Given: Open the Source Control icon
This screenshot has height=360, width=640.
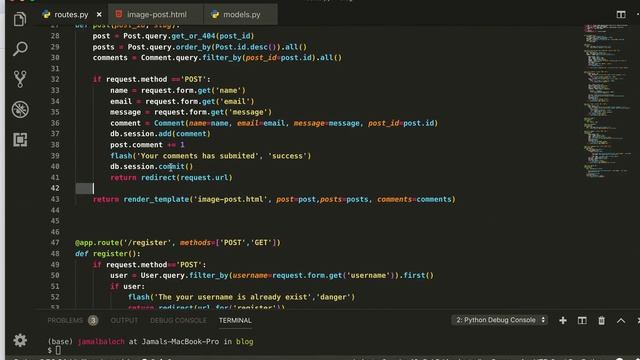Looking at the screenshot, I should [20, 79].
